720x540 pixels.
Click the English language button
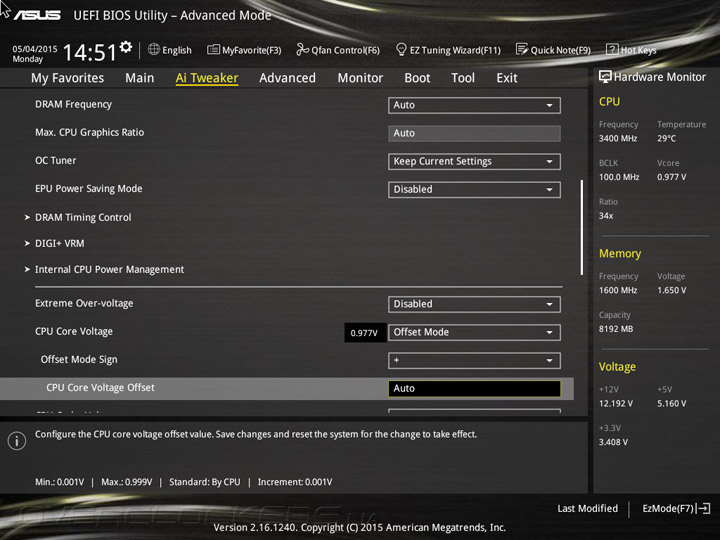[170, 50]
